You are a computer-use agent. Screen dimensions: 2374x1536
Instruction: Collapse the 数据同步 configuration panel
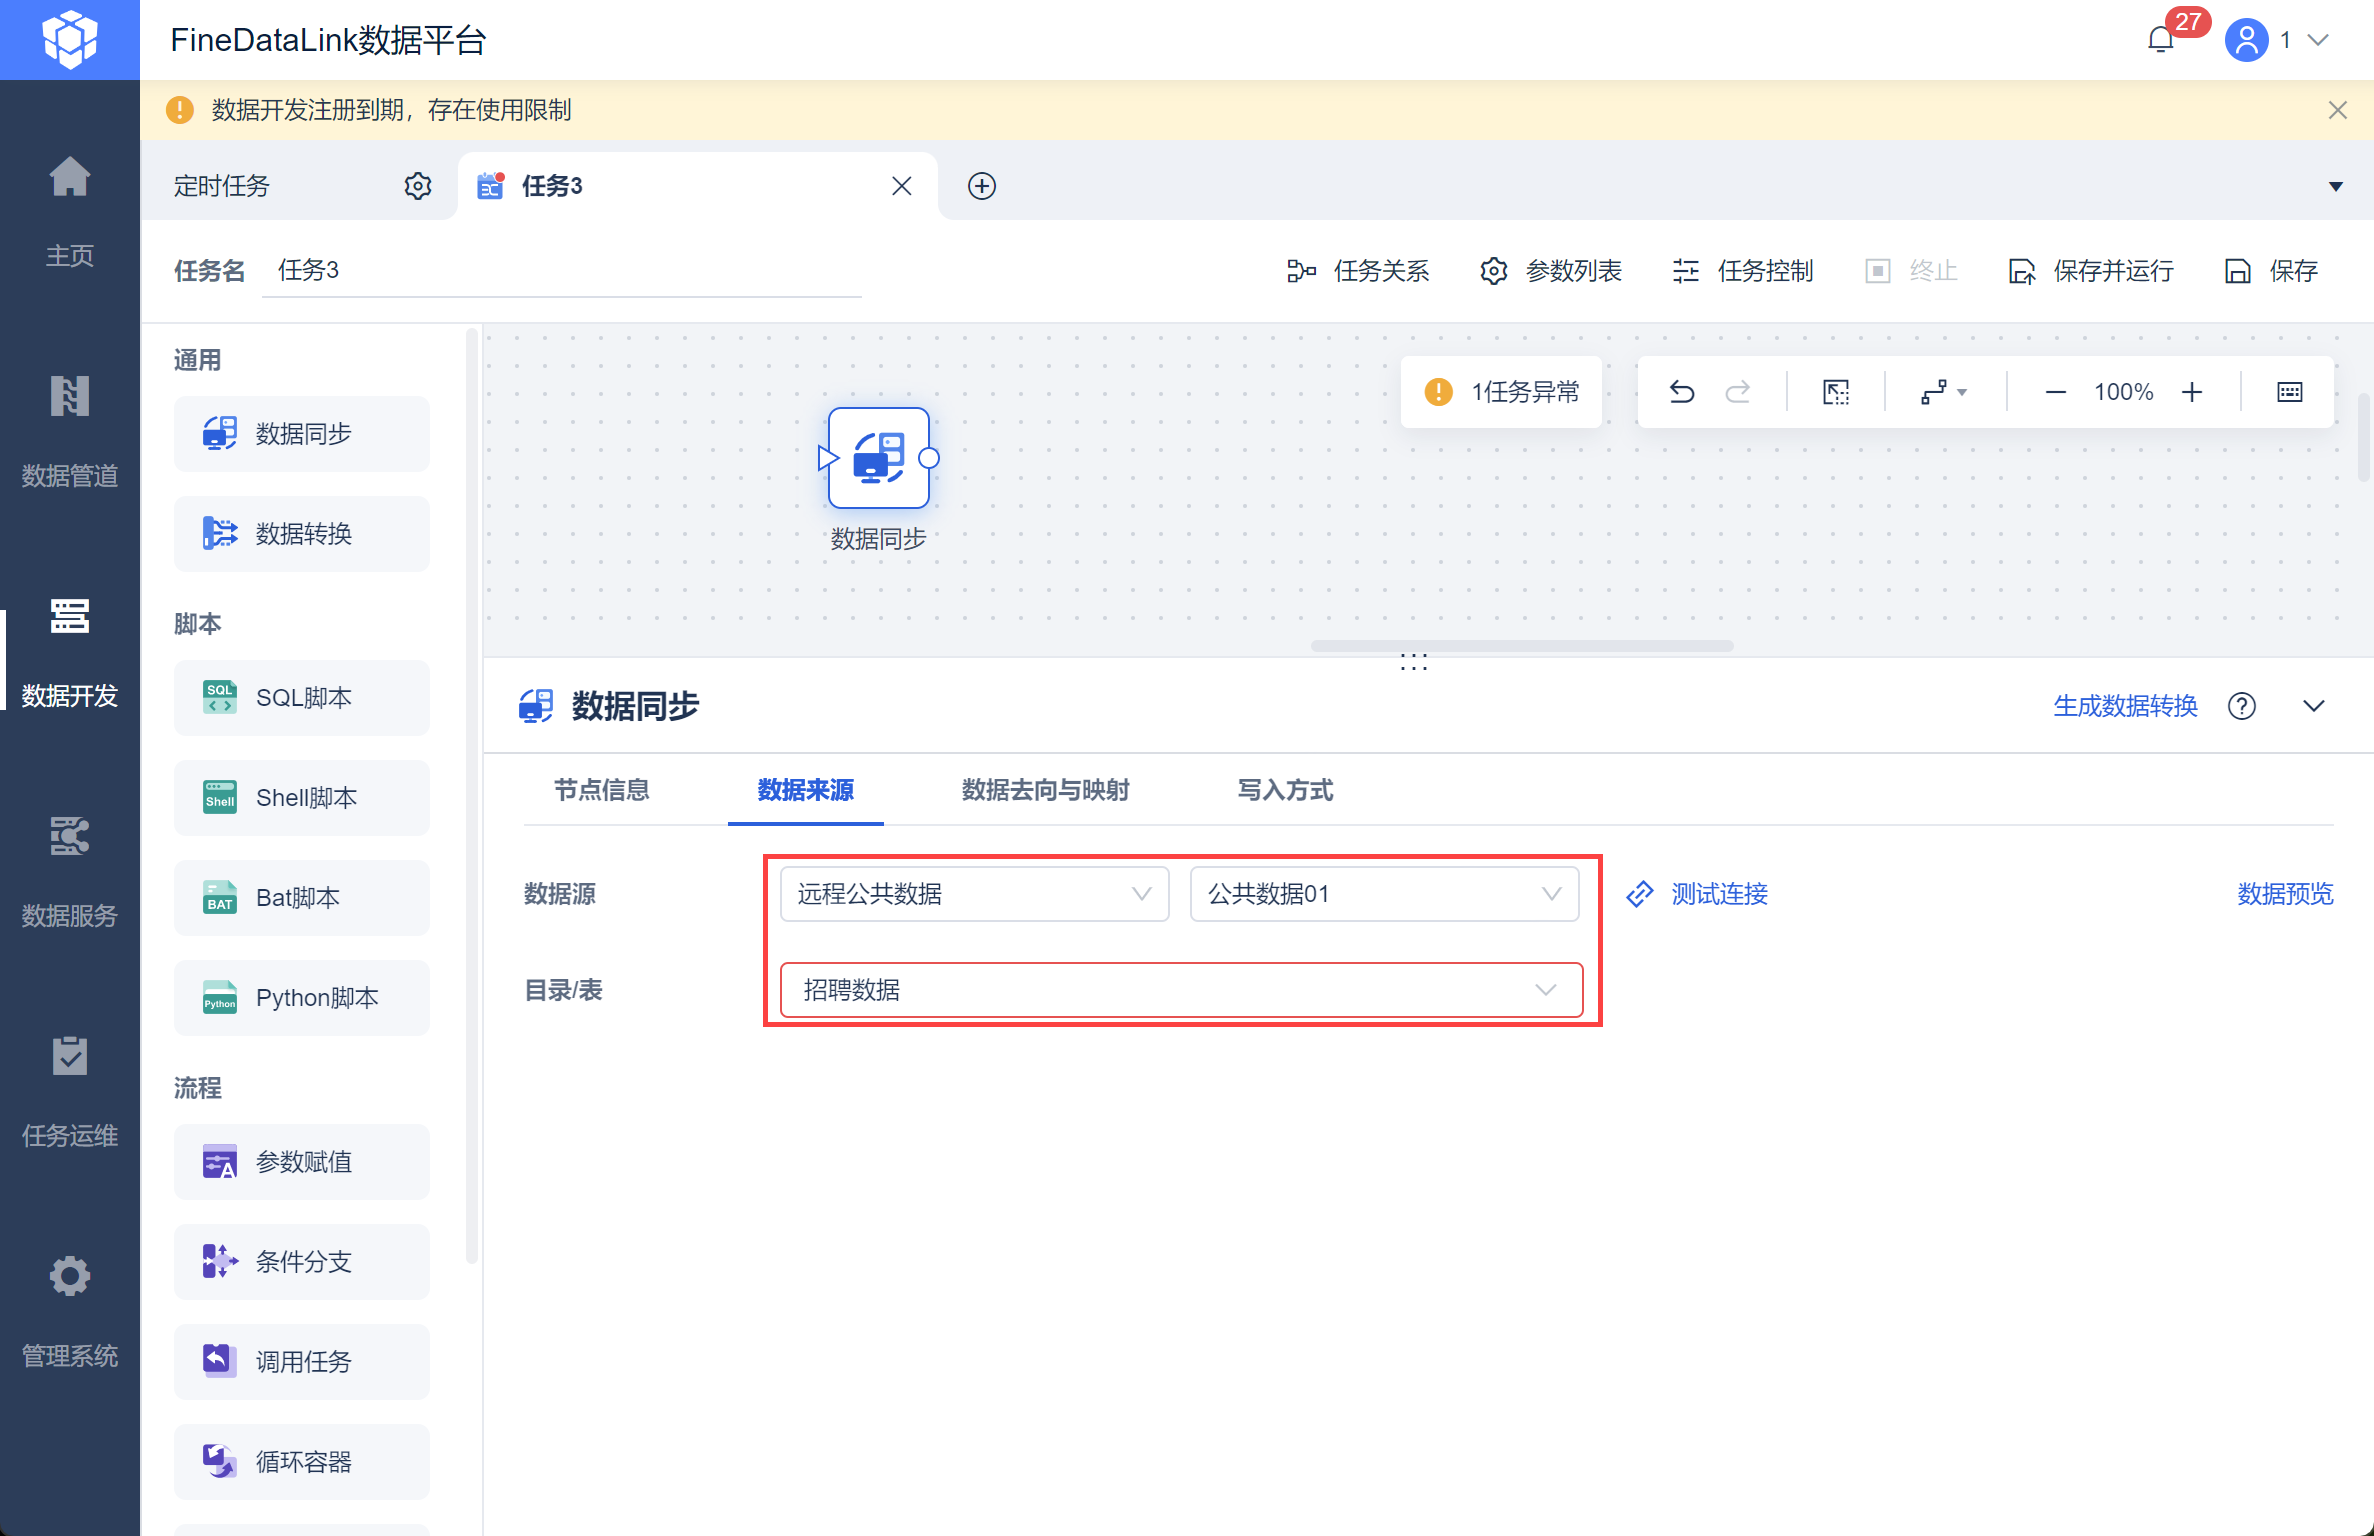click(2314, 706)
